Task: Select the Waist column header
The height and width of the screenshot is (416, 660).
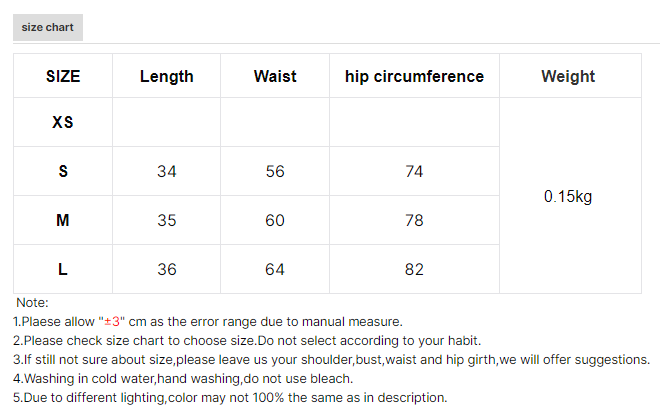Action: (x=275, y=76)
